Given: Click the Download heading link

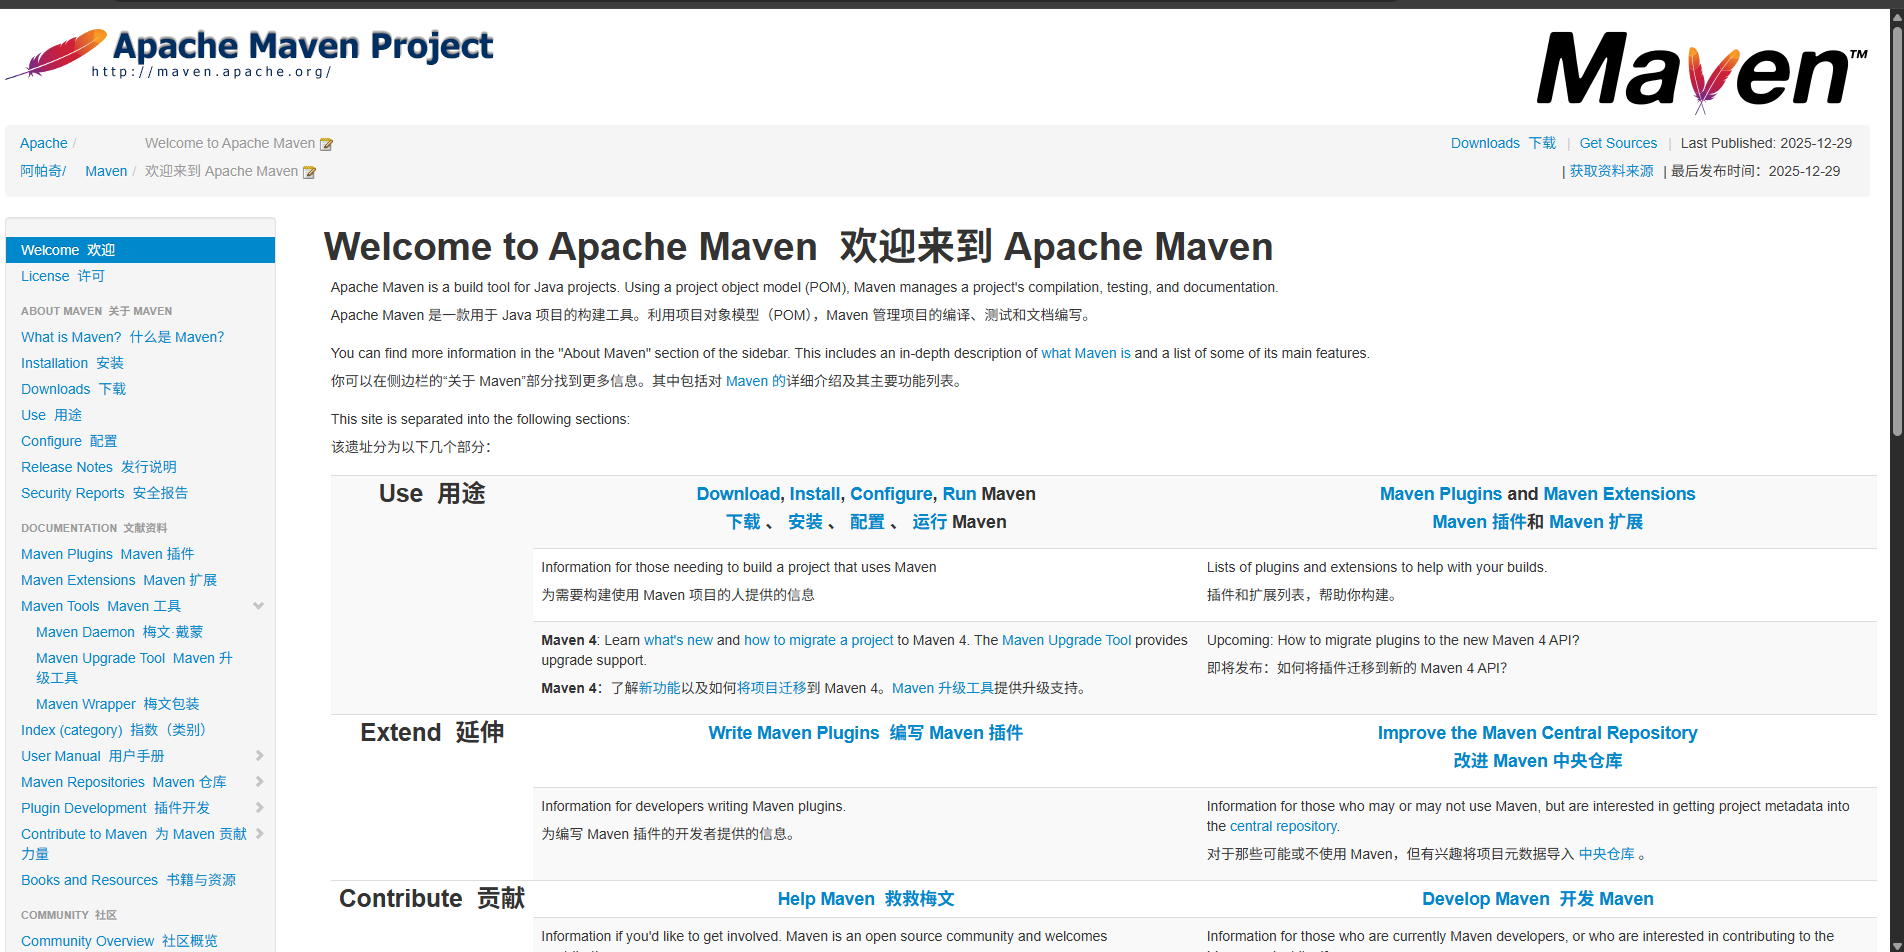Looking at the screenshot, I should tap(738, 494).
